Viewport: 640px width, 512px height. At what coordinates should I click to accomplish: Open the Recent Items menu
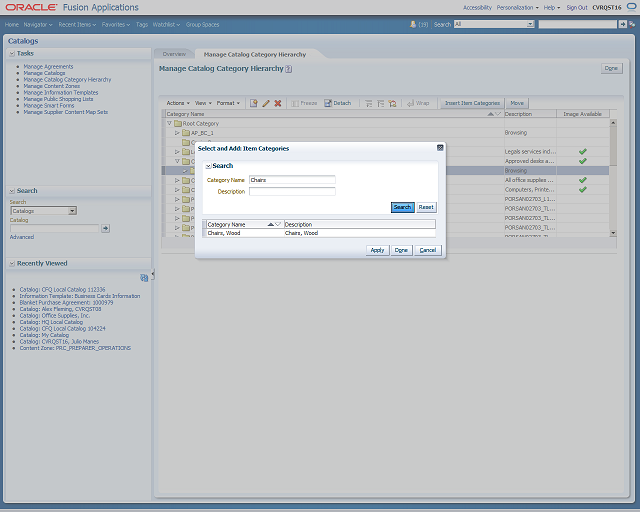(x=77, y=24)
